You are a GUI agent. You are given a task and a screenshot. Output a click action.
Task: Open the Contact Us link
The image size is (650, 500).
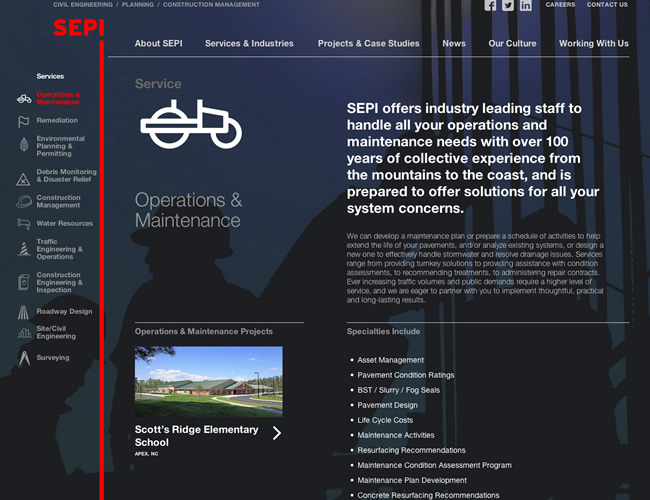607,5
